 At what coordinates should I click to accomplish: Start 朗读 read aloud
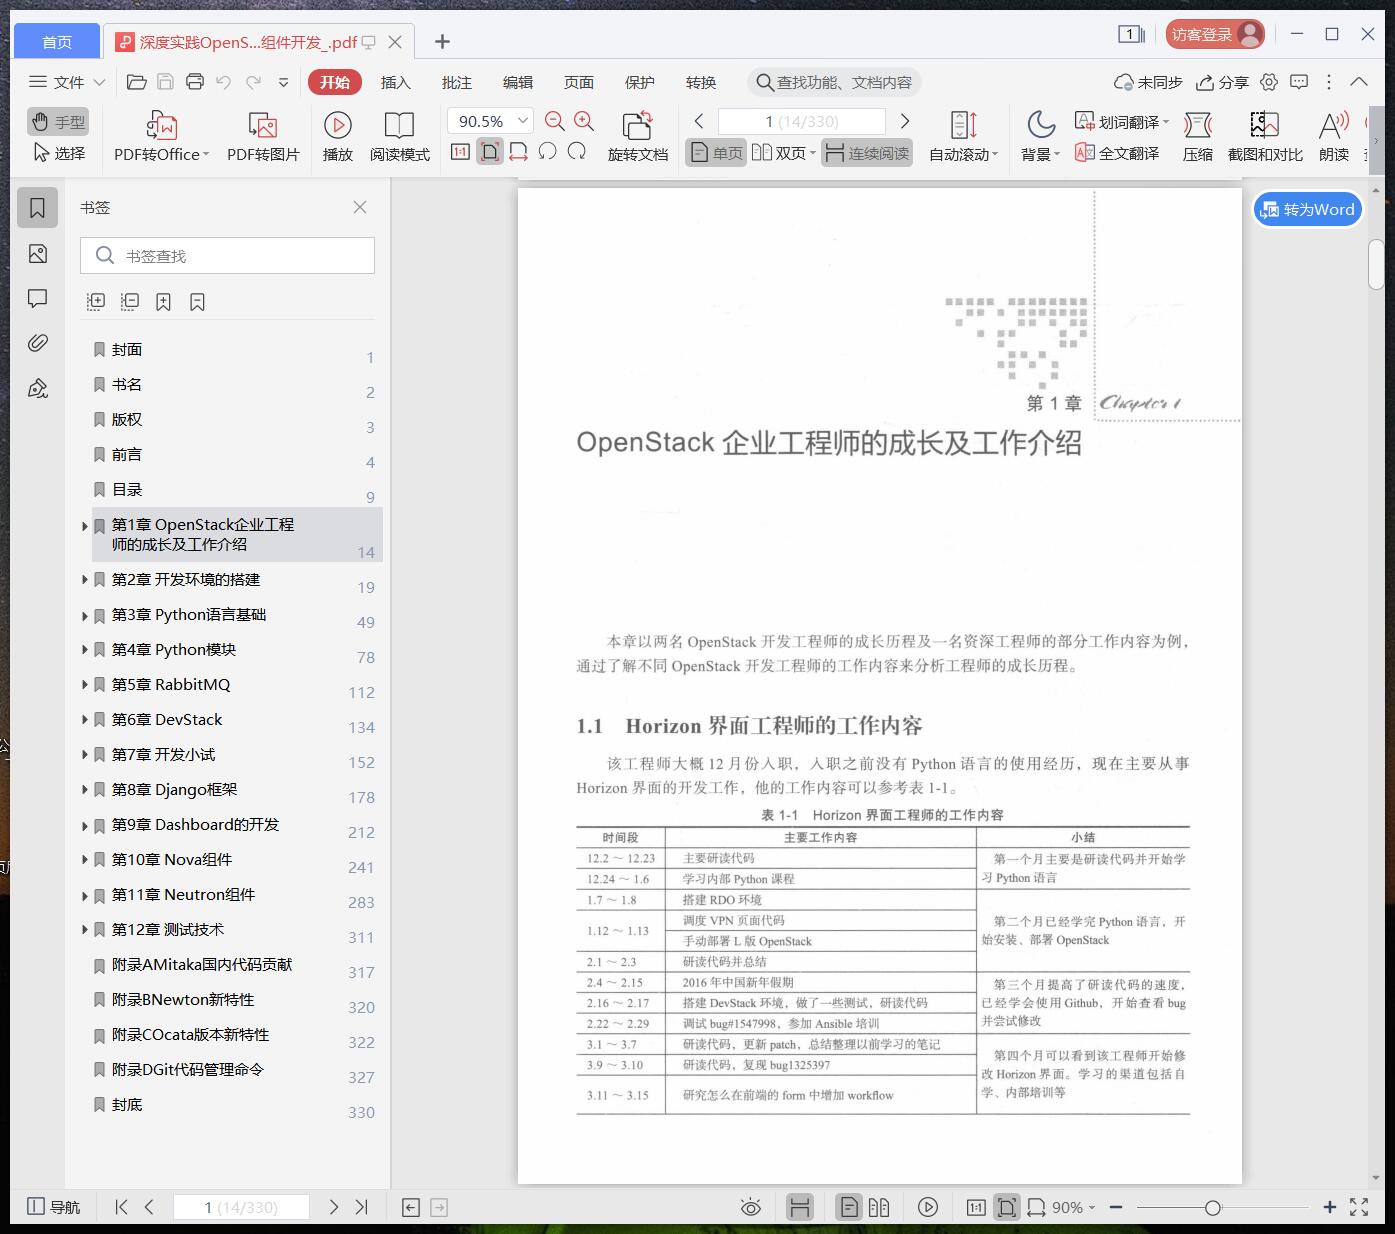1334,136
